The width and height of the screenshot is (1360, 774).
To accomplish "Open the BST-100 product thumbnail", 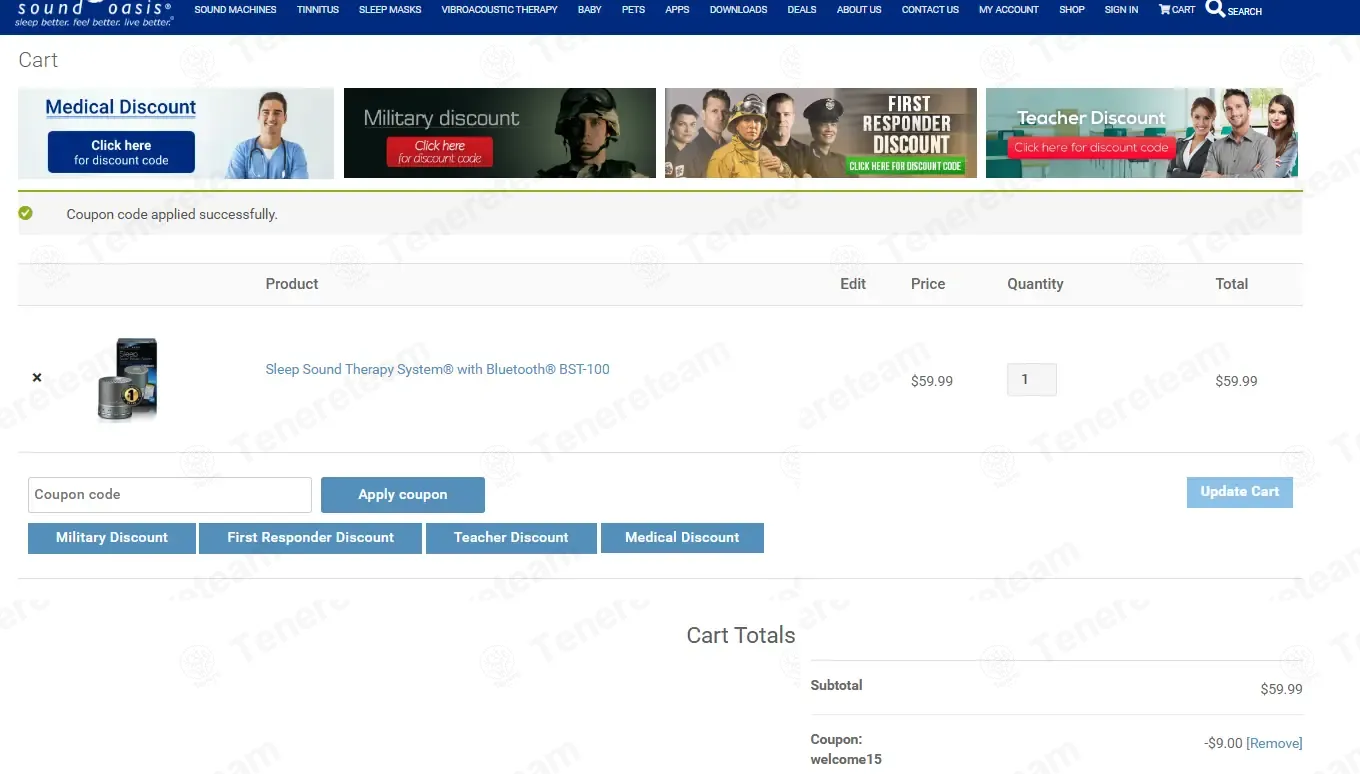I will pos(127,380).
